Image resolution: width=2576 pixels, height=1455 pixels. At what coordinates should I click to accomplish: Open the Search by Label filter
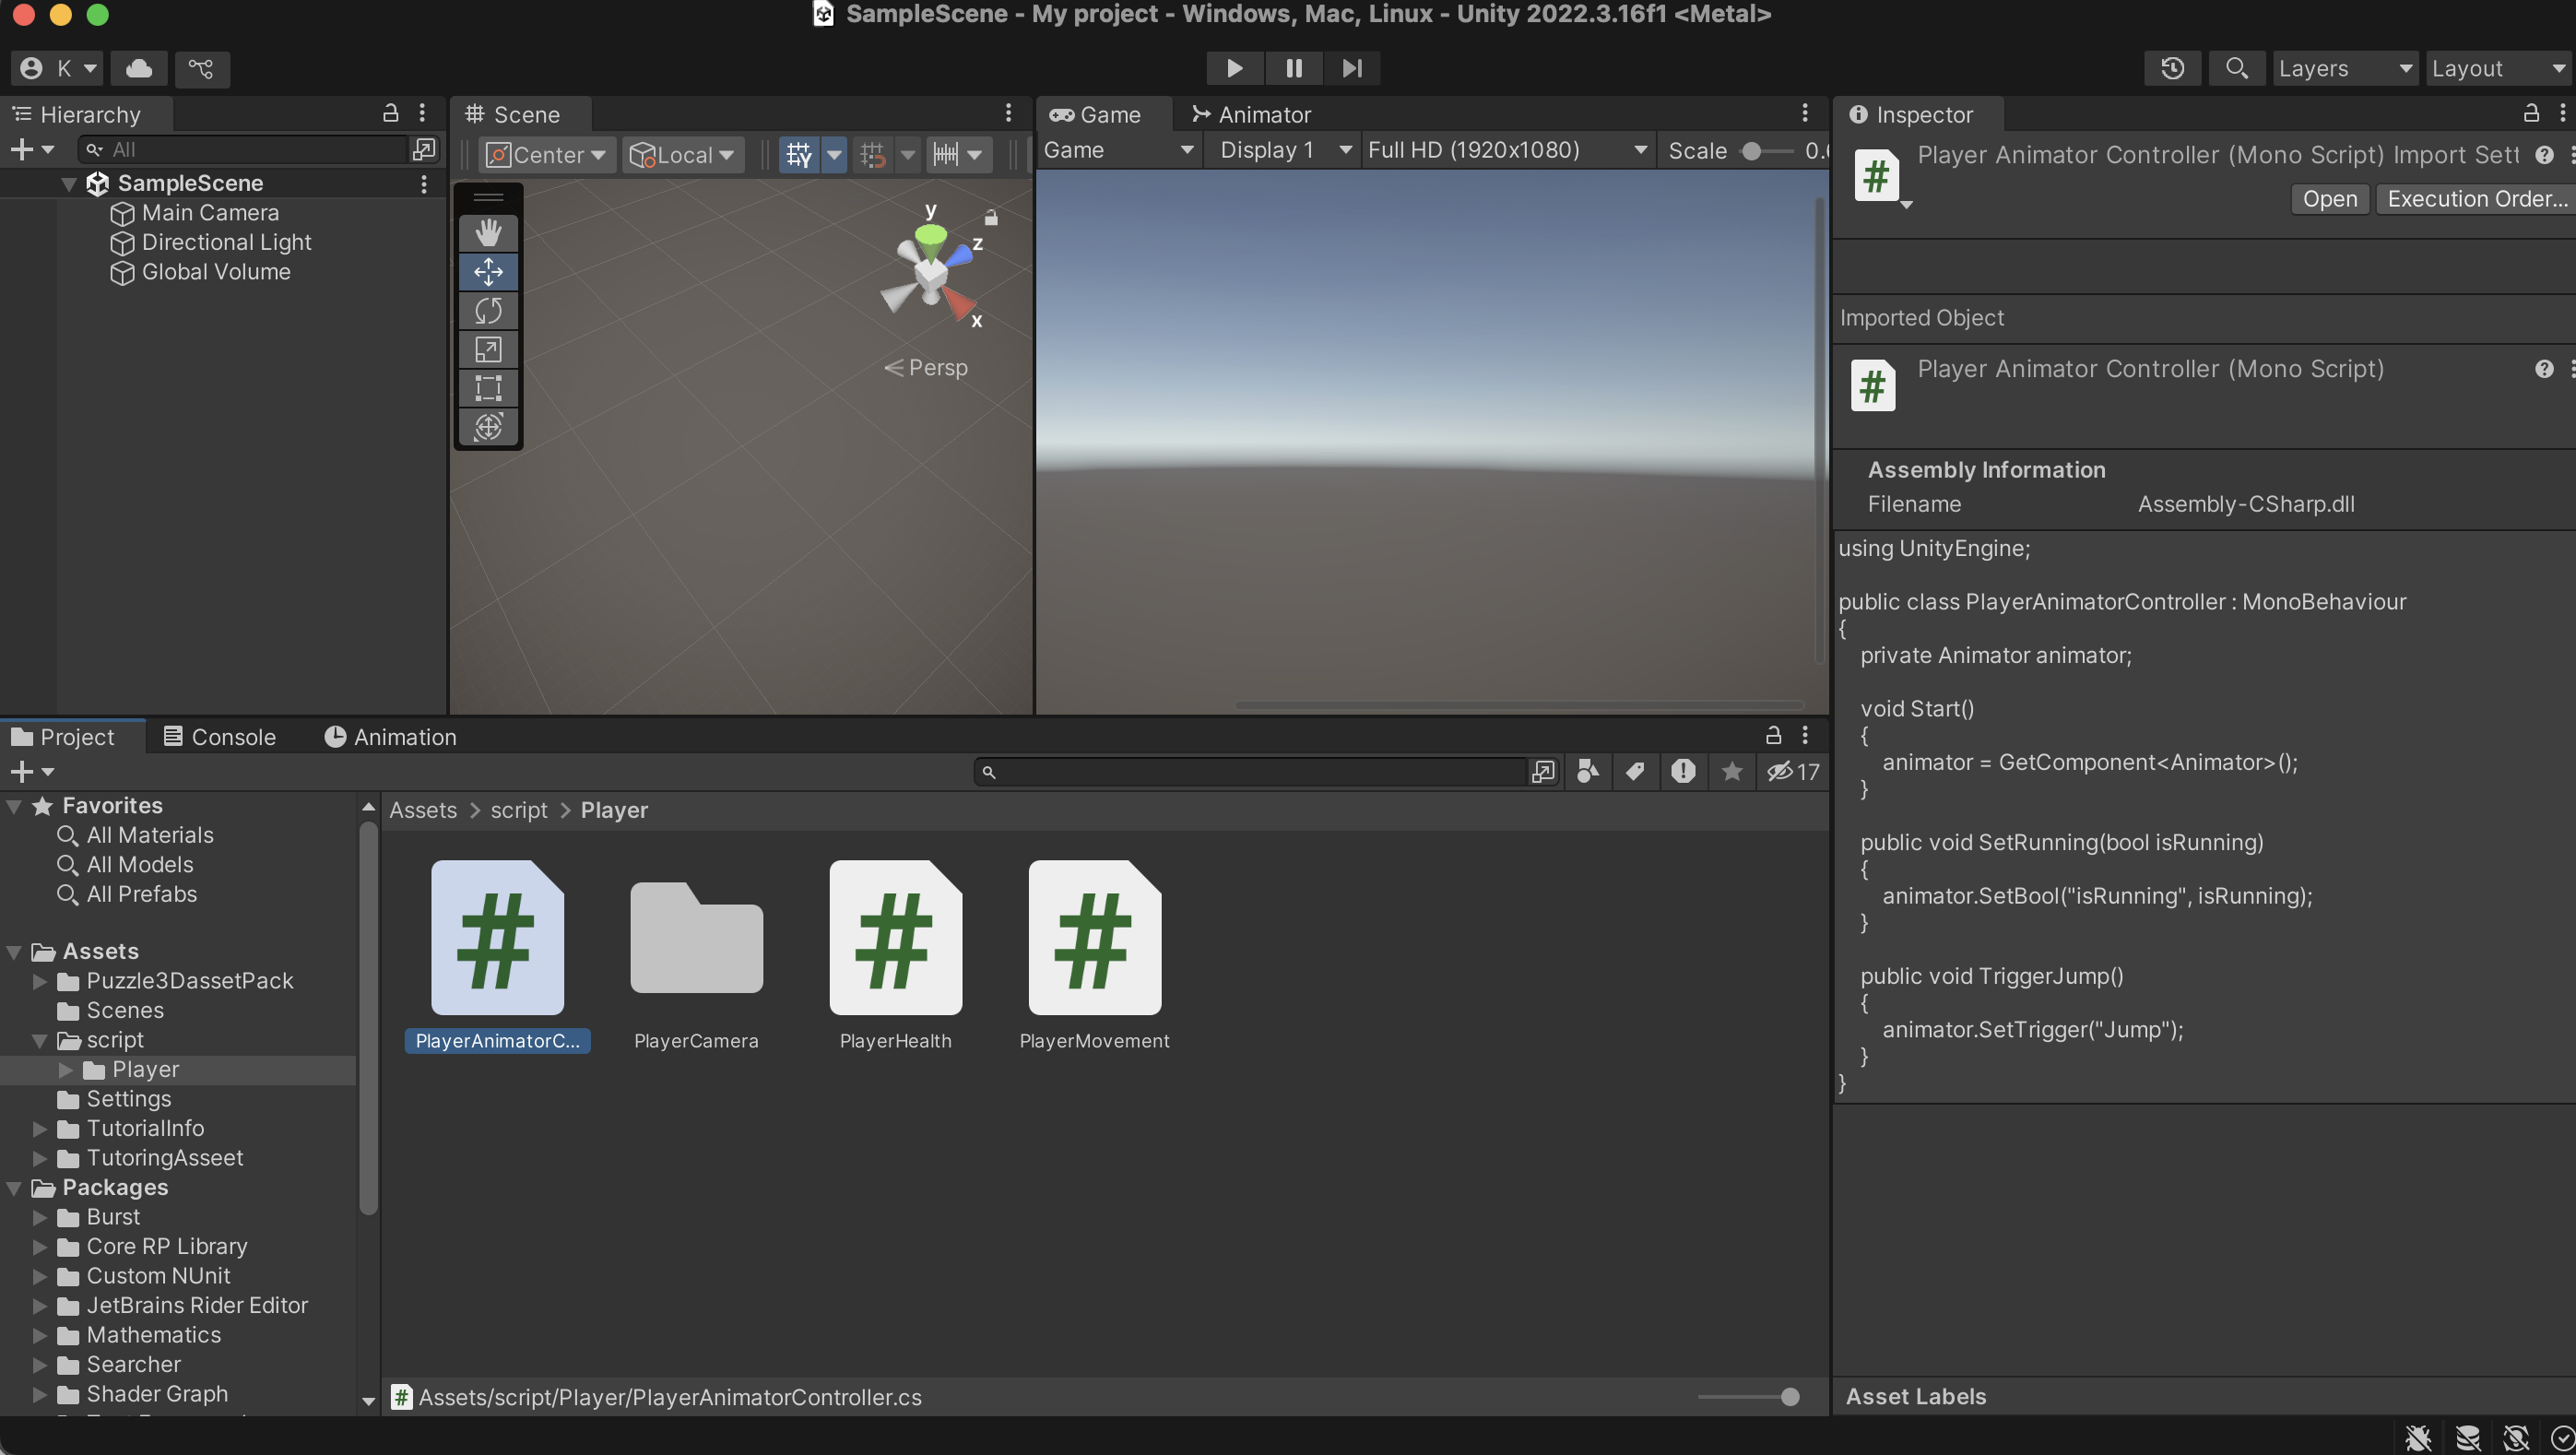point(1635,771)
